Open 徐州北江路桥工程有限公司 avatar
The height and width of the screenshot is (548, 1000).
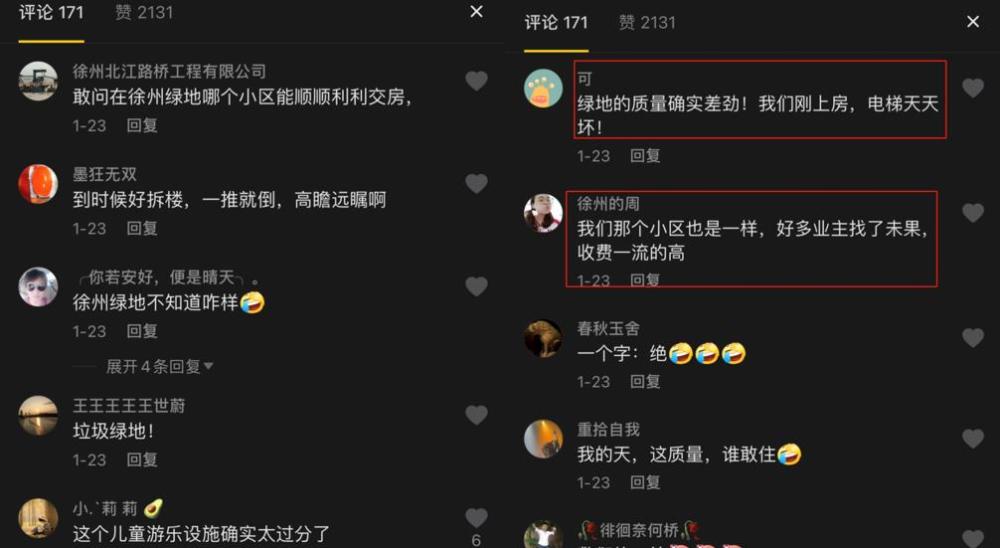[38, 81]
